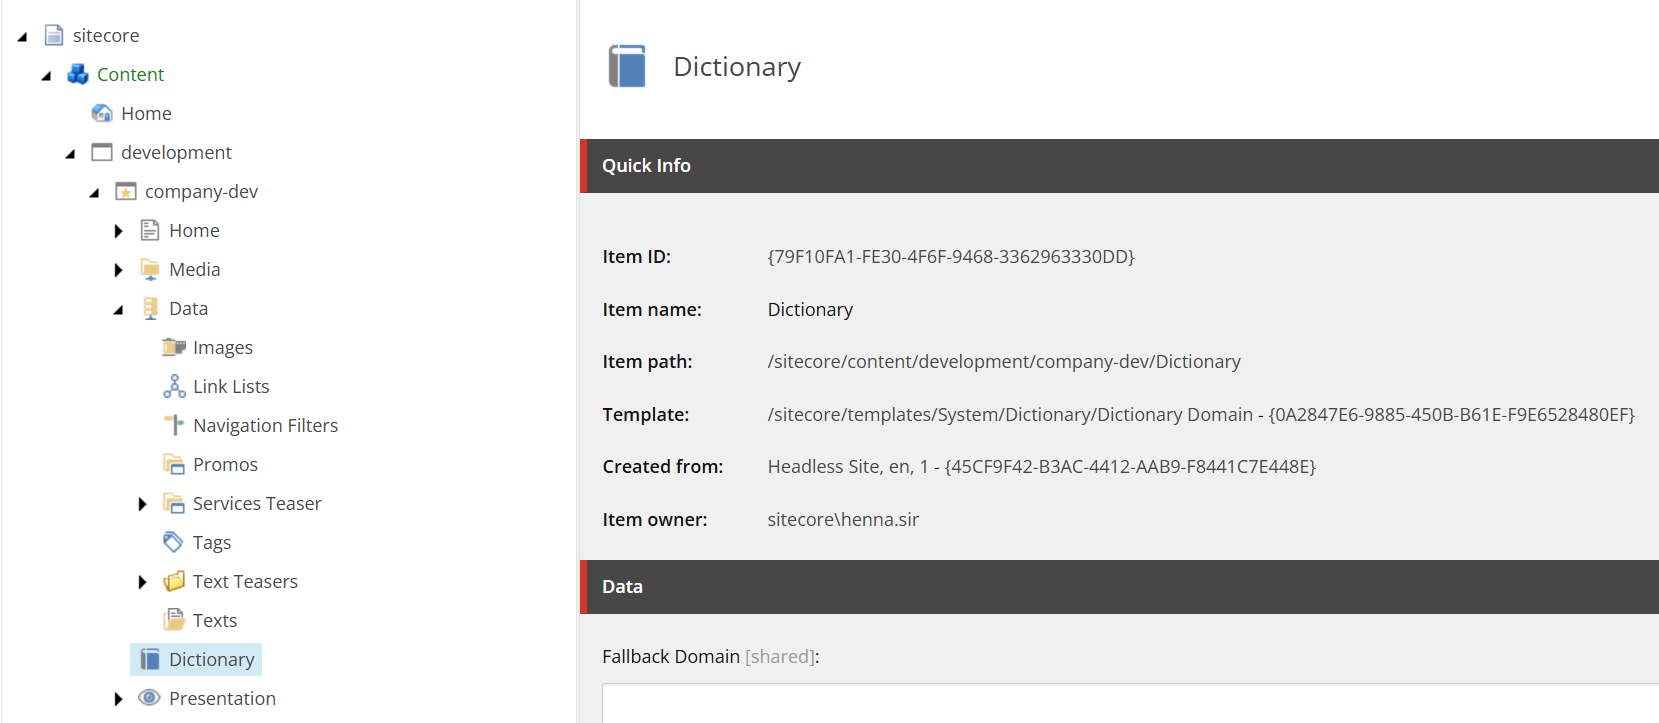Click the Item owner sitecore\henna.sir value

[x=843, y=520]
